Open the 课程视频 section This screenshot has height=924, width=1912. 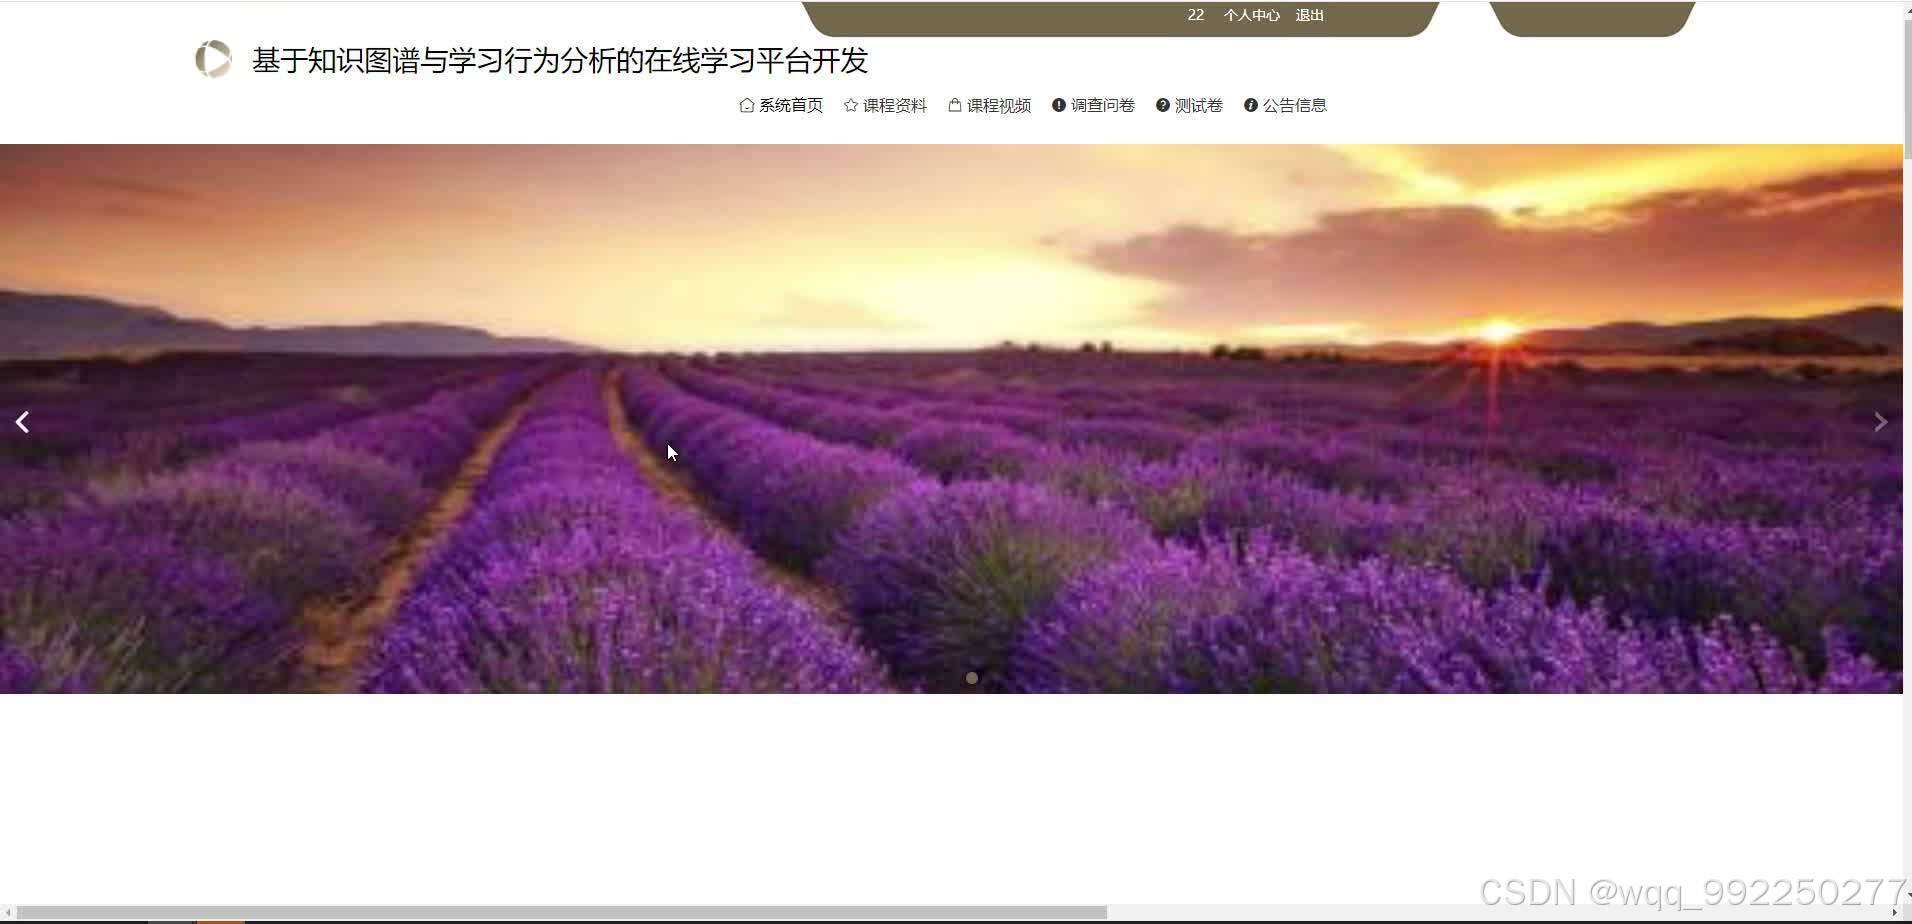989,105
